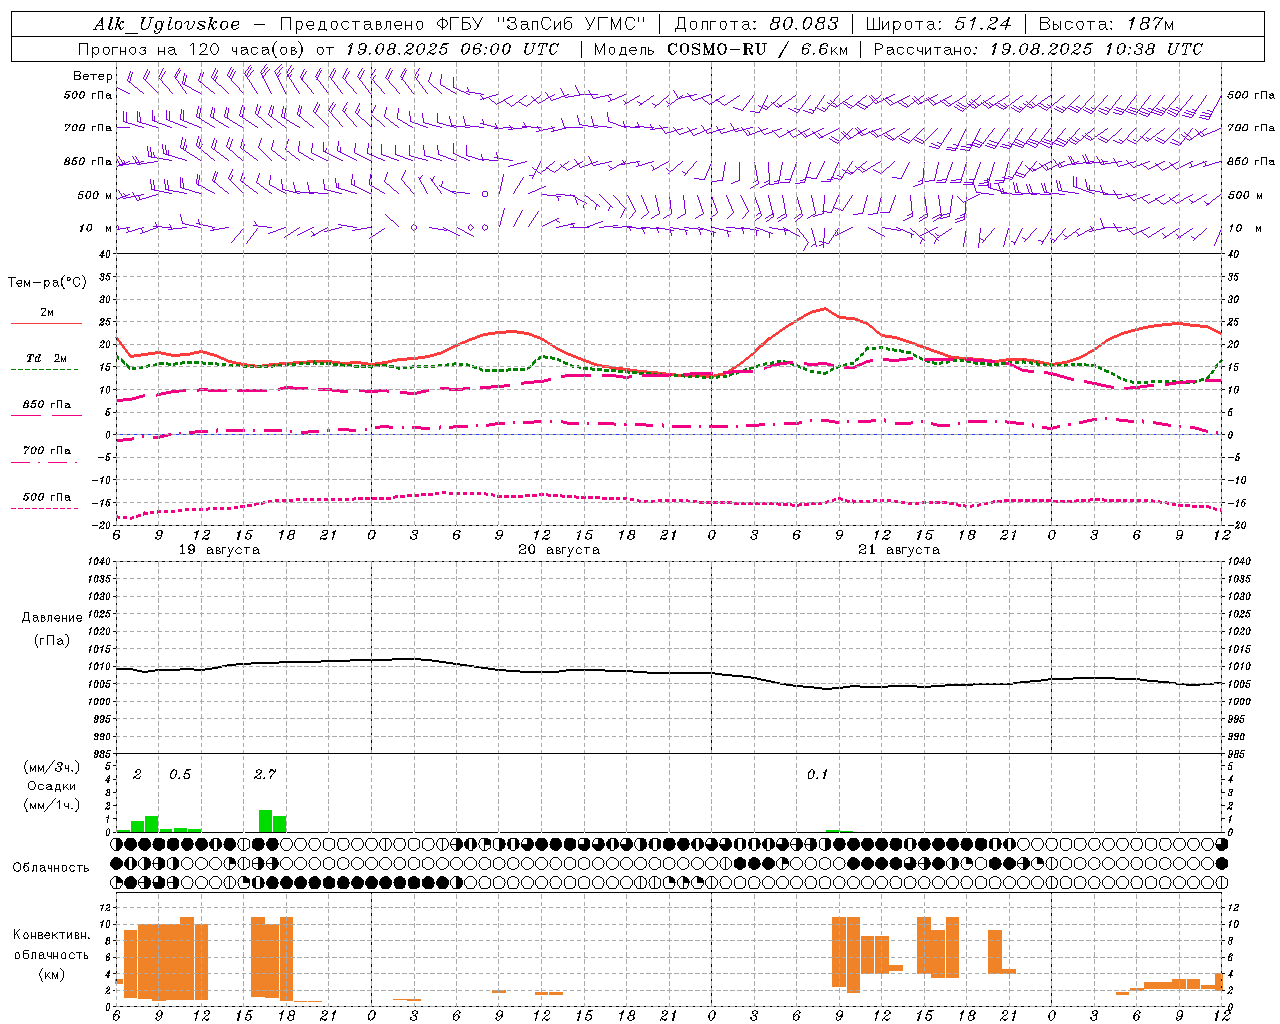Click the Осадки precipitation label
The image size is (1280, 1024).
pos(52,786)
